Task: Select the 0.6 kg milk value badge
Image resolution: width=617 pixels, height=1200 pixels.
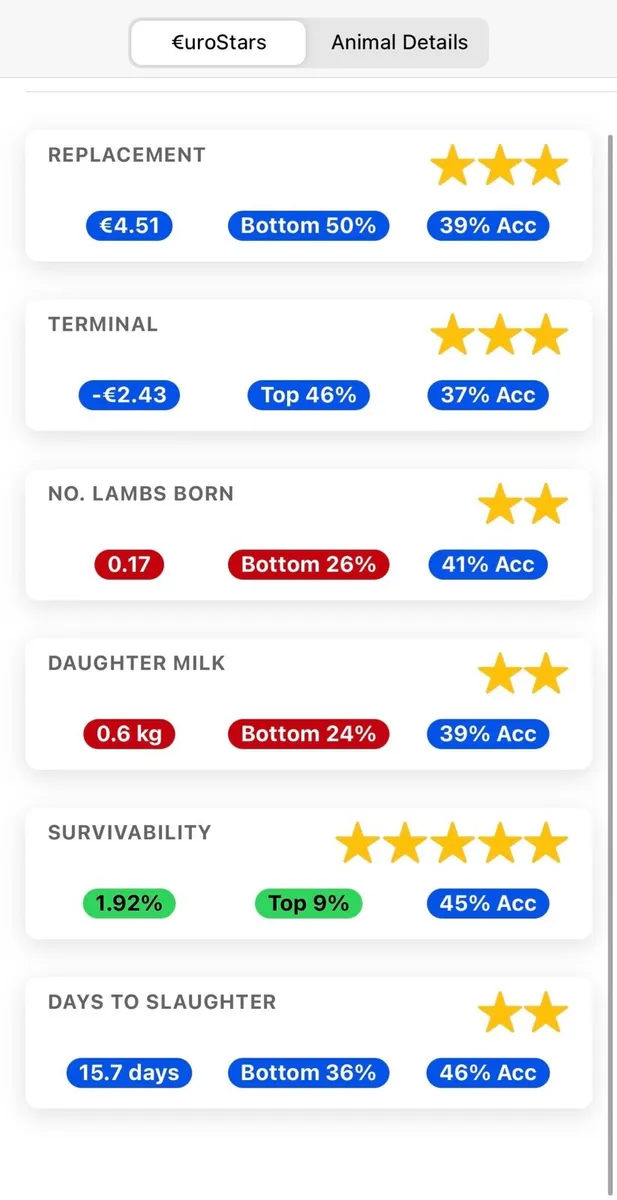Action: click(129, 734)
